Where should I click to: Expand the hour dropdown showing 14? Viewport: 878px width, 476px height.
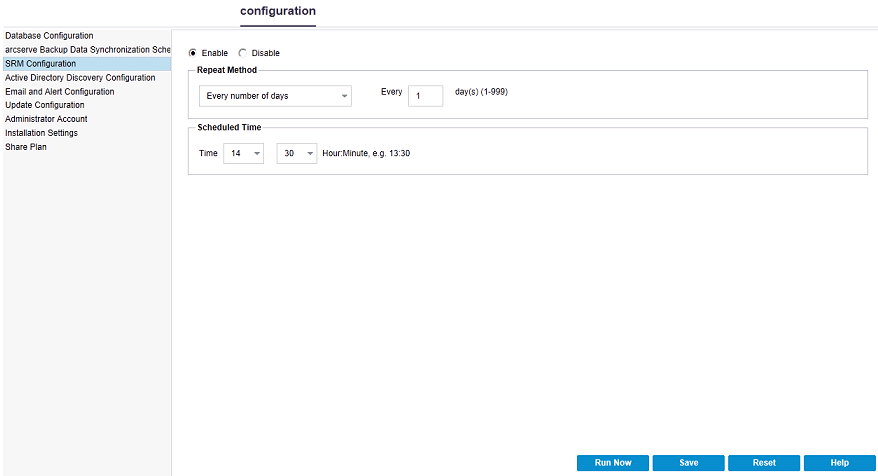click(243, 153)
